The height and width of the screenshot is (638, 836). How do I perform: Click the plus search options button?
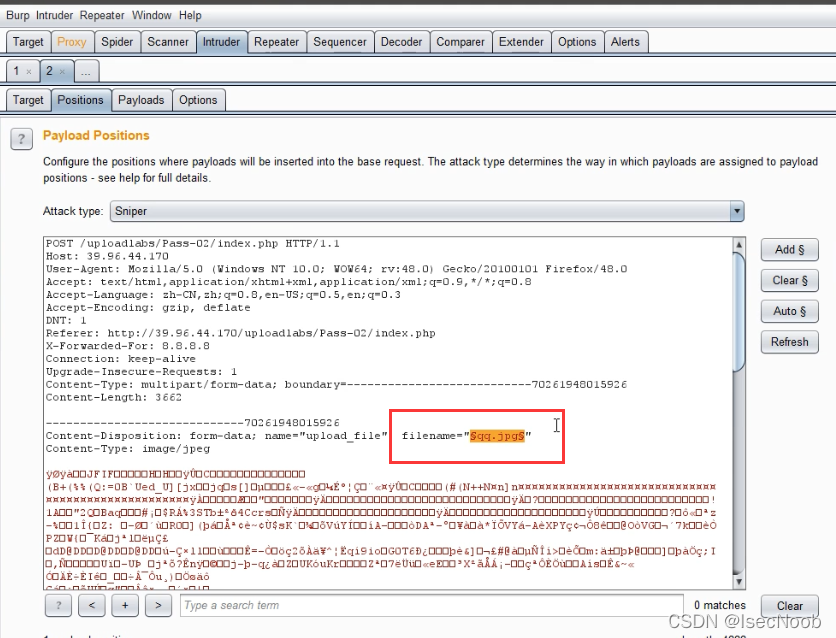click(x=125, y=605)
